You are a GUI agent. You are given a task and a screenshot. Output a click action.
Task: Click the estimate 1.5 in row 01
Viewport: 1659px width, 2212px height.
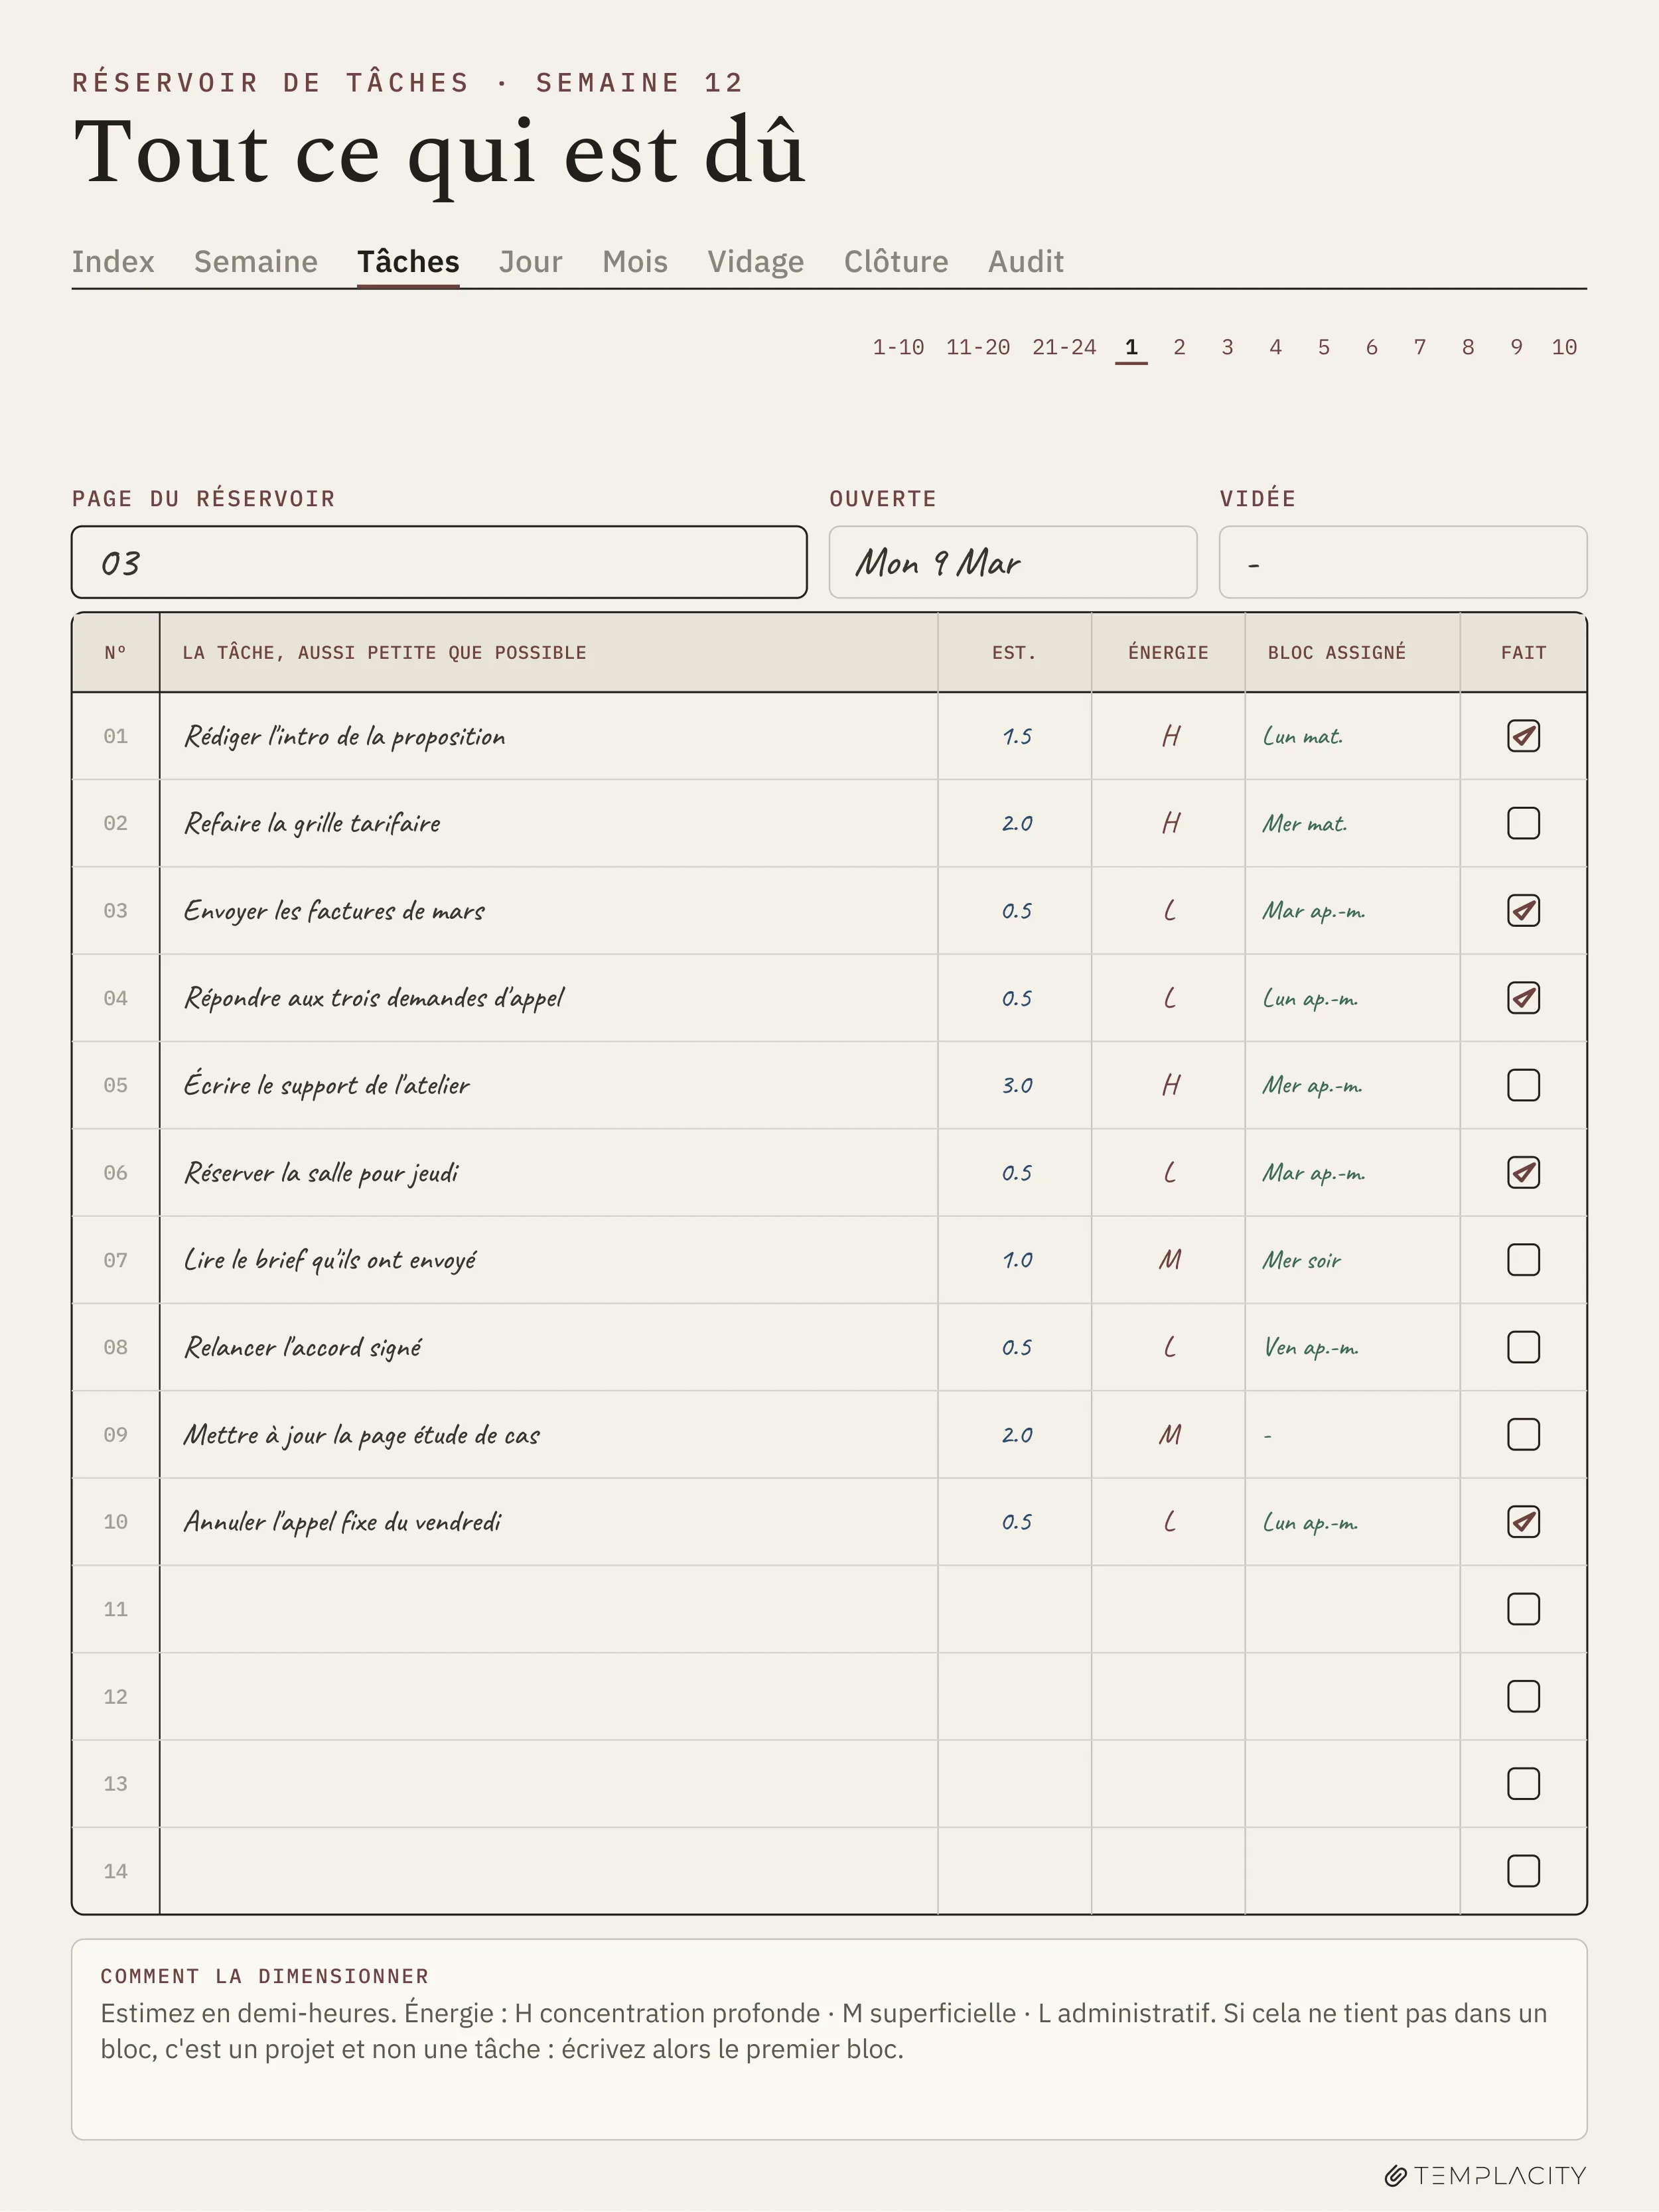(x=1017, y=736)
